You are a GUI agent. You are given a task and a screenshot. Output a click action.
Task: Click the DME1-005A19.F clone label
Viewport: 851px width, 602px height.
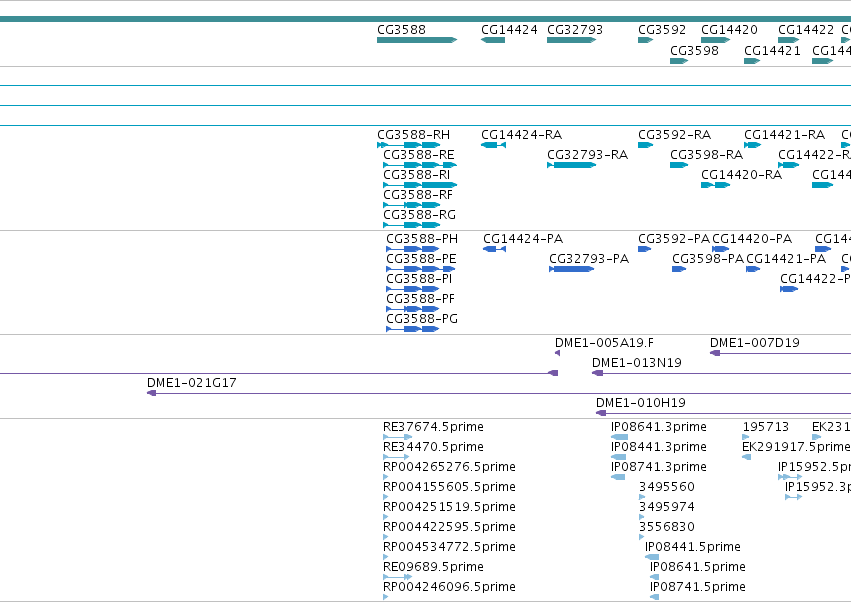click(x=604, y=343)
